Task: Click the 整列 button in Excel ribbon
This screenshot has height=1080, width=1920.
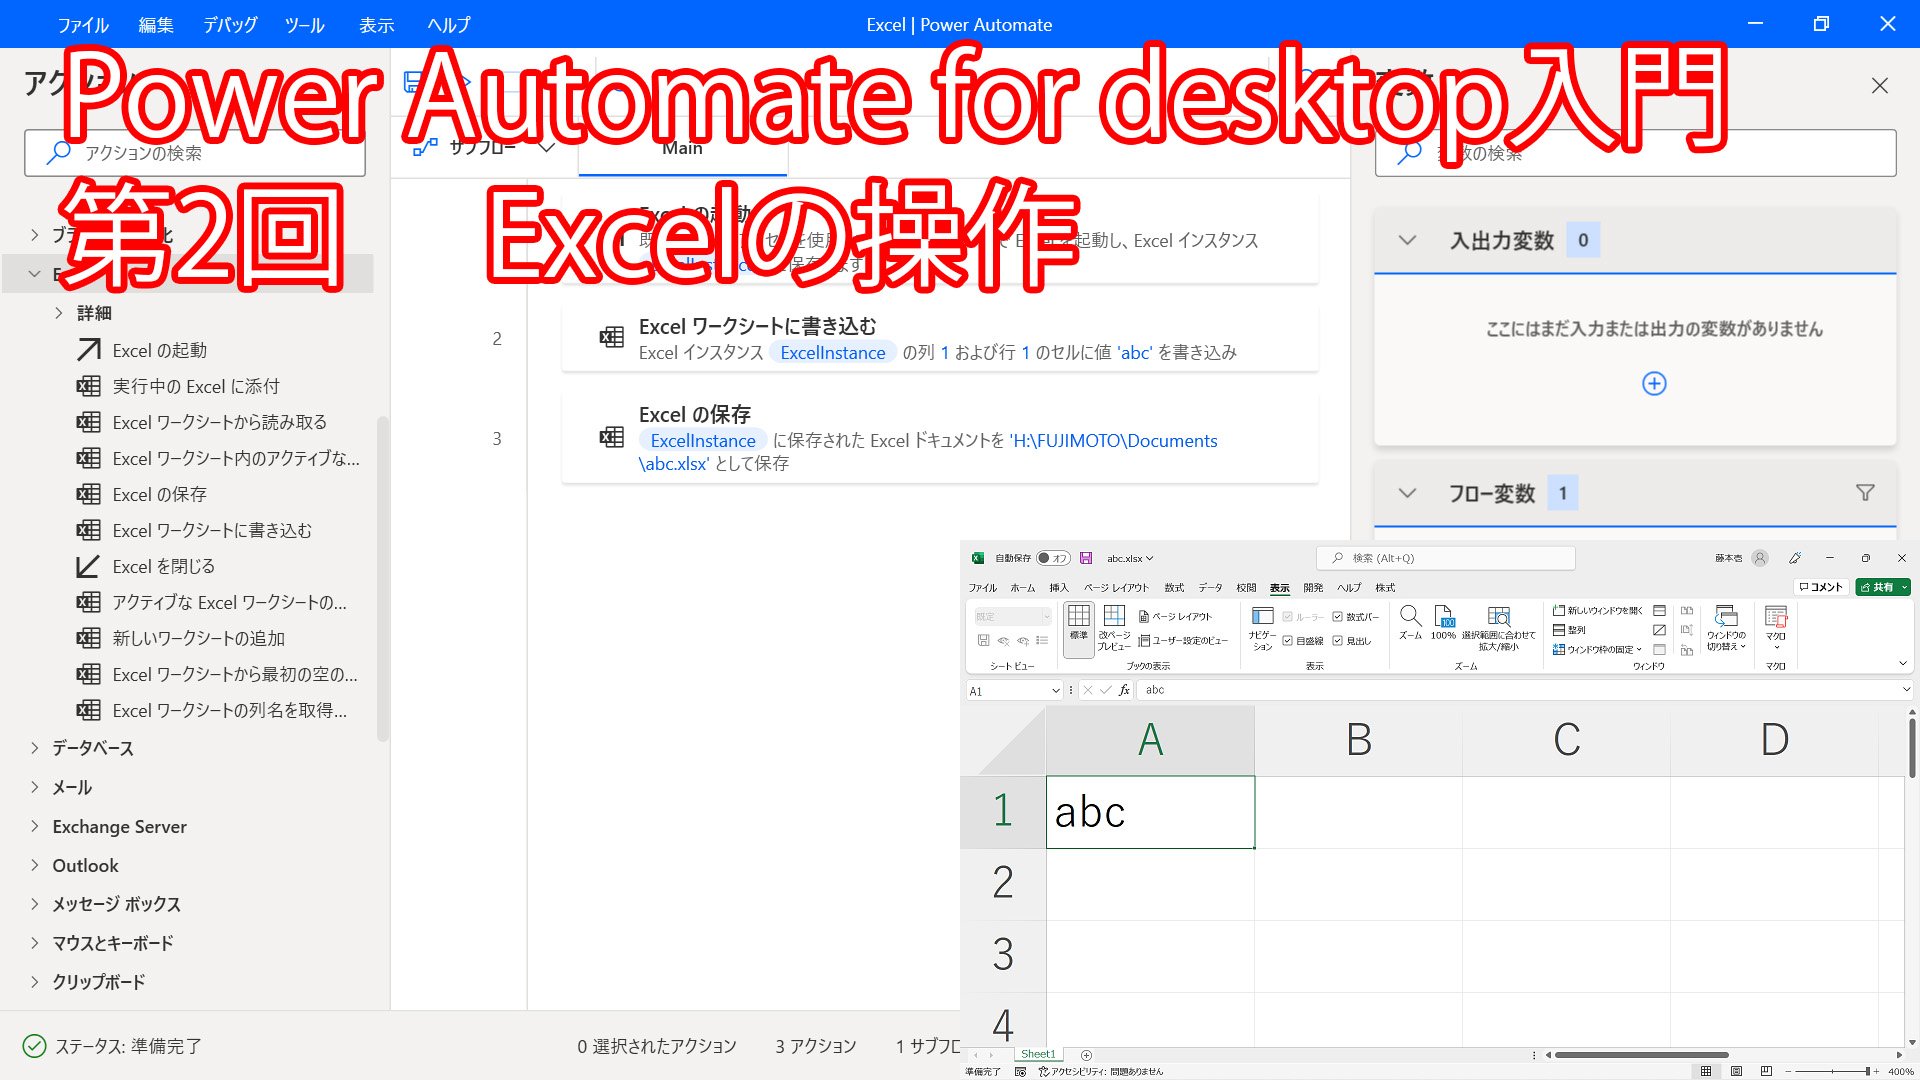Action: coord(1569,630)
